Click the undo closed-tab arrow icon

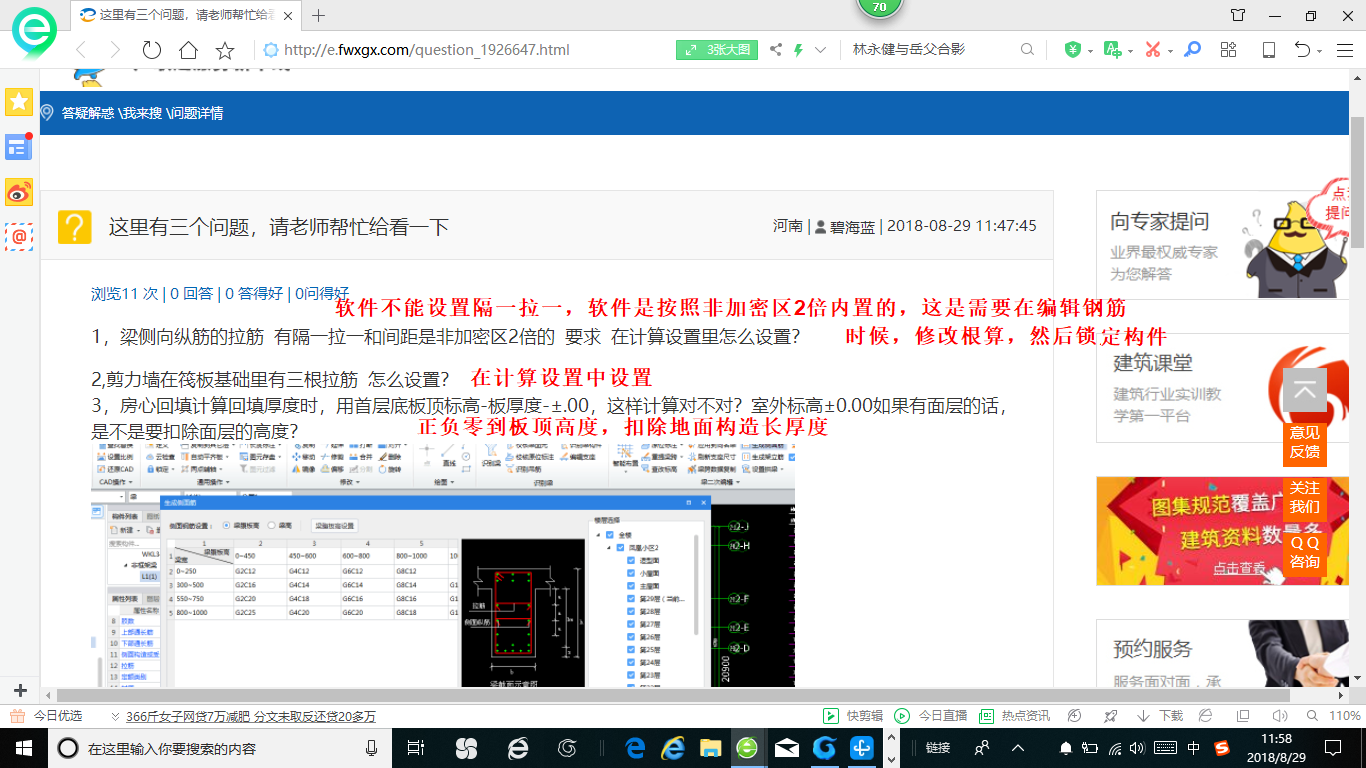1302,50
